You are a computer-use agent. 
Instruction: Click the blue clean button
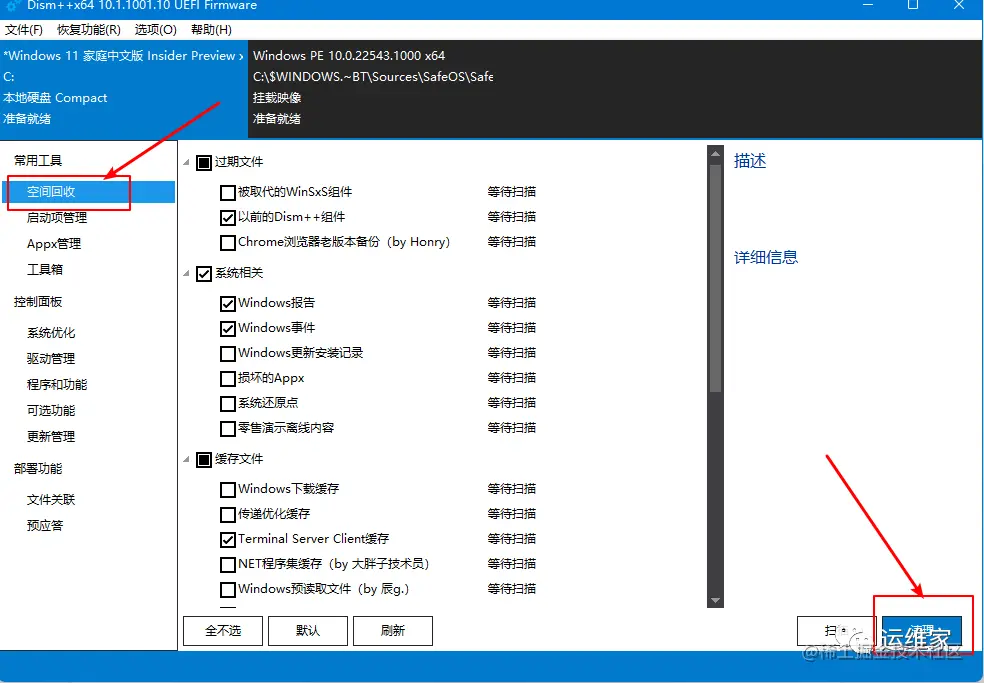click(x=922, y=630)
